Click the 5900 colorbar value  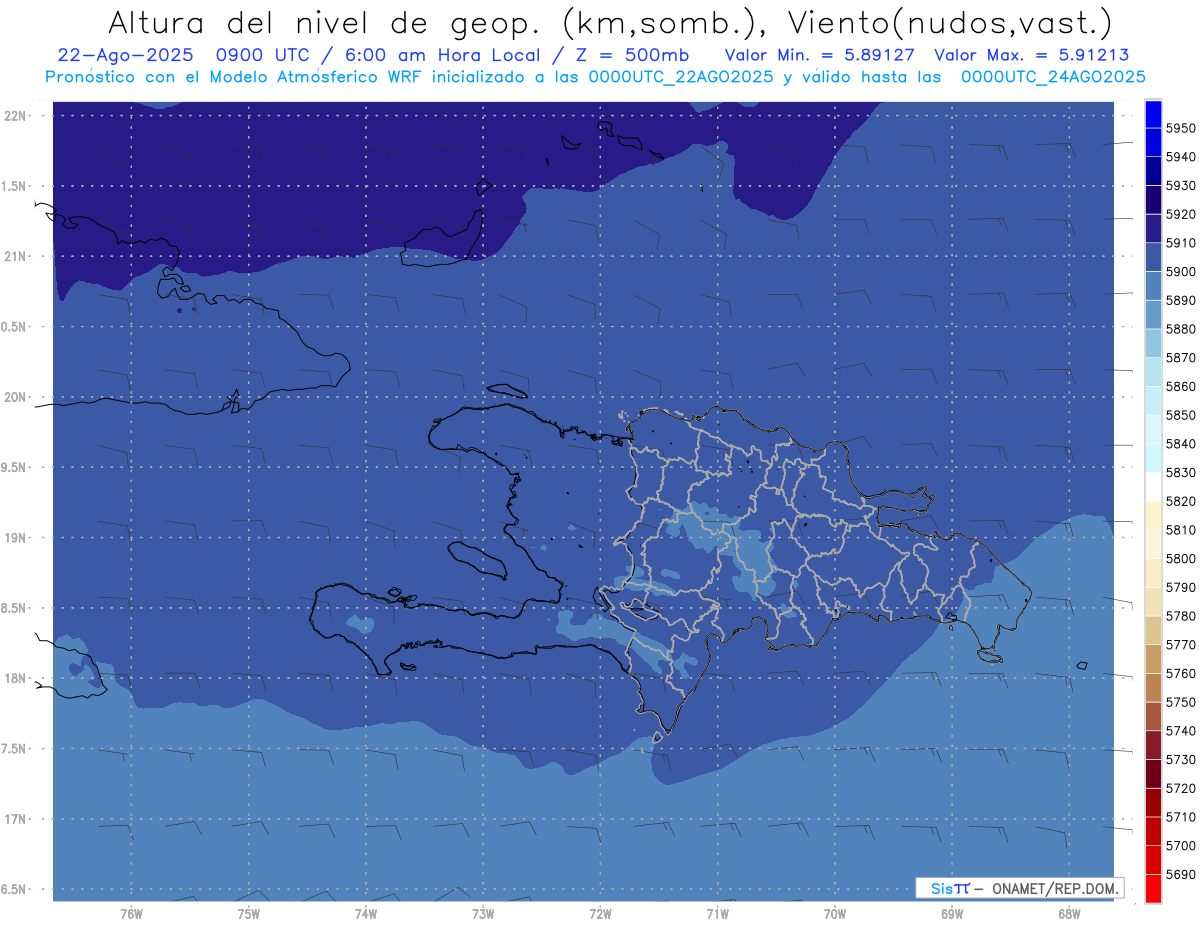coord(1180,272)
